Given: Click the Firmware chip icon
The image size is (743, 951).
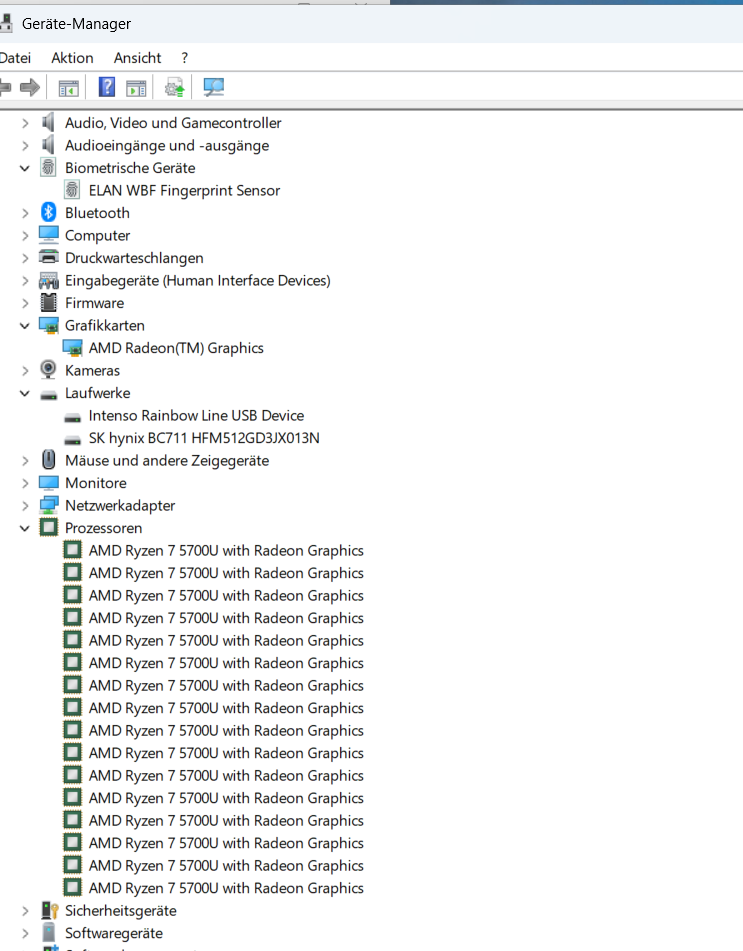Looking at the screenshot, I should pyautogui.click(x=49, y=303).
